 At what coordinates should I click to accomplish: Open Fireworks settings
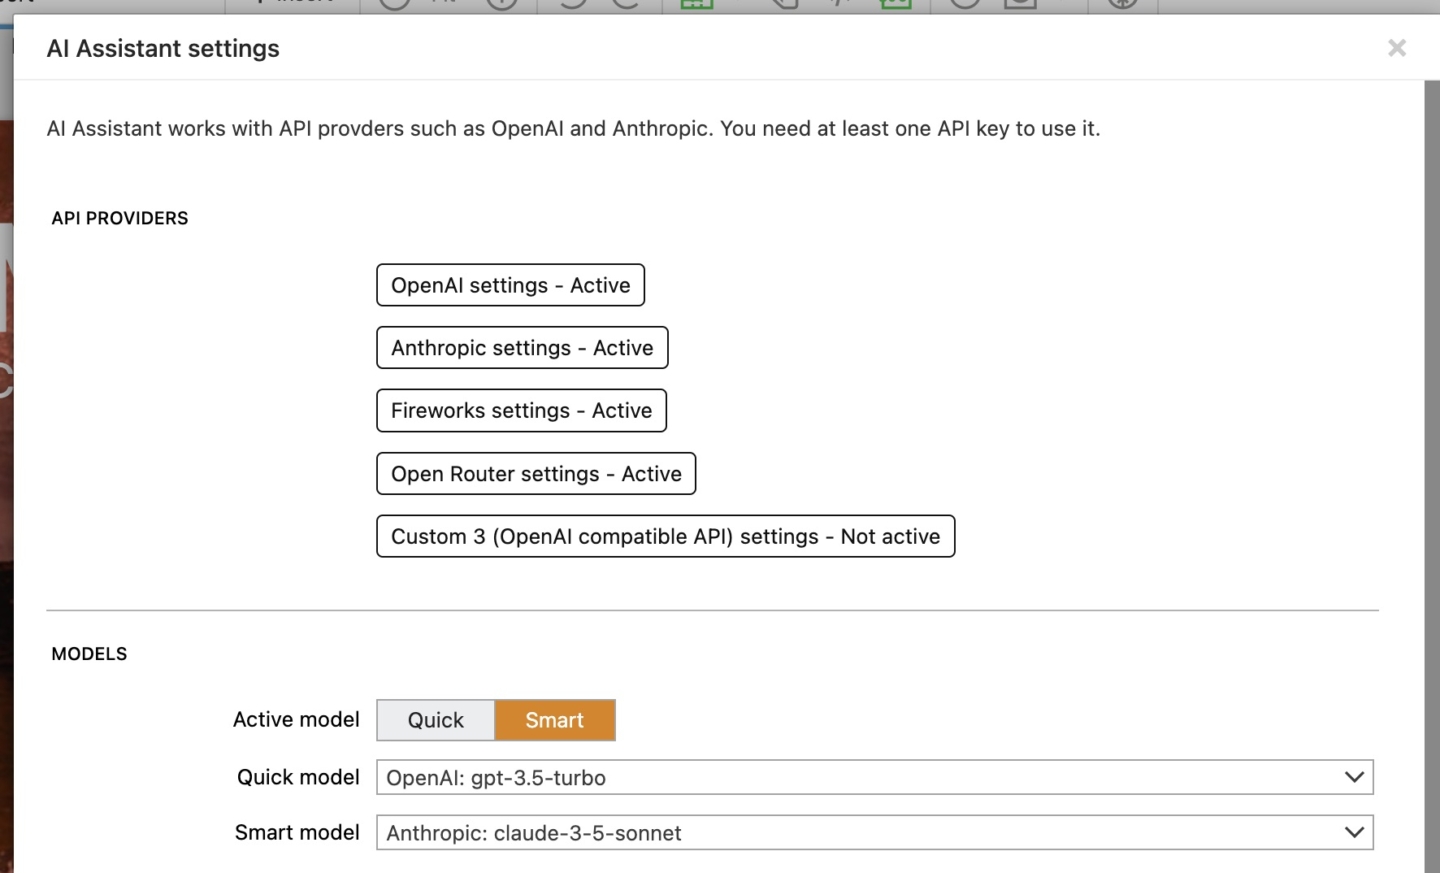click(521, 410)
